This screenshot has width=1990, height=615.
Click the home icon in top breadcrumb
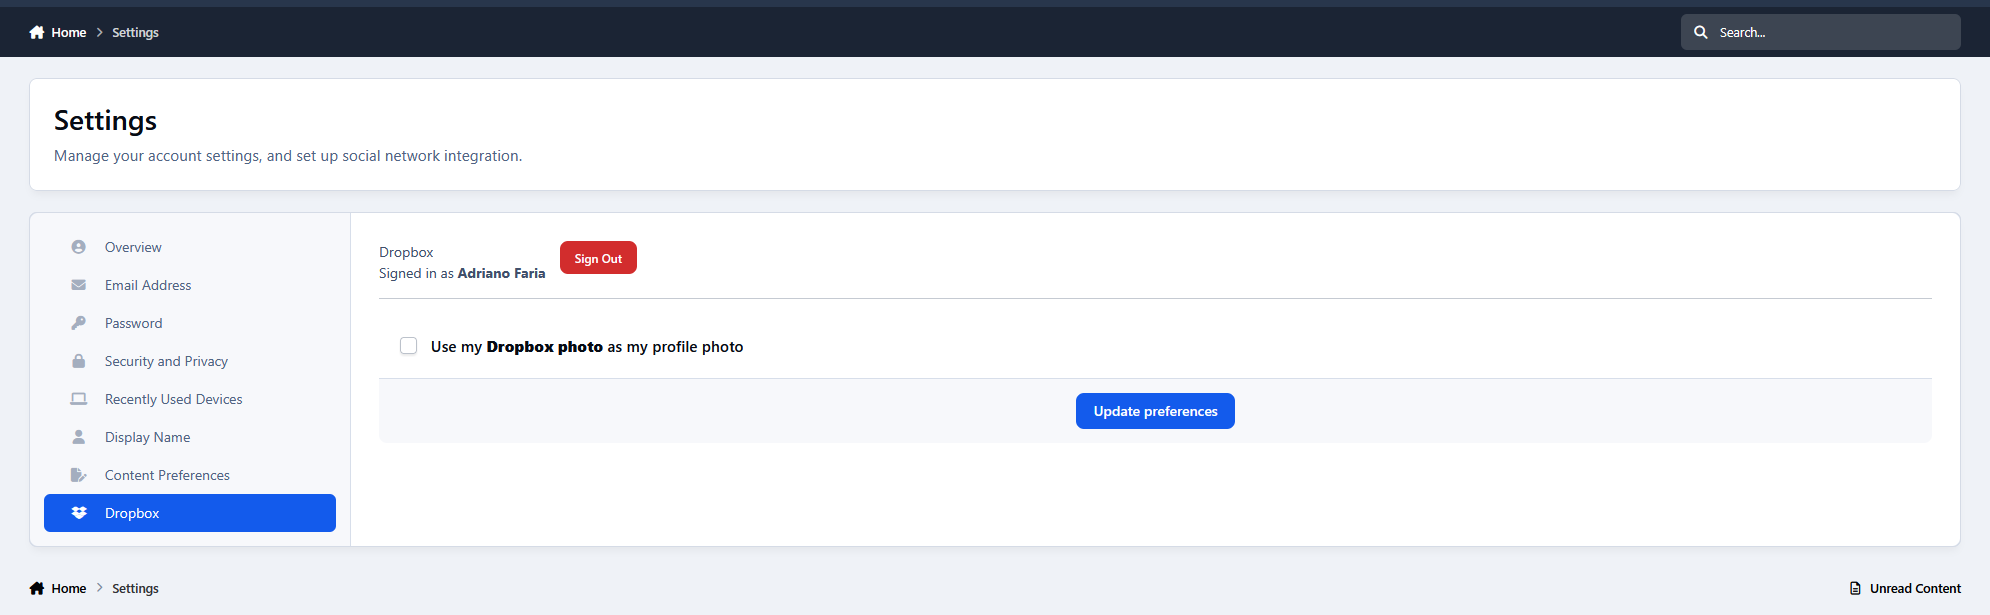[x=37, y=32]
